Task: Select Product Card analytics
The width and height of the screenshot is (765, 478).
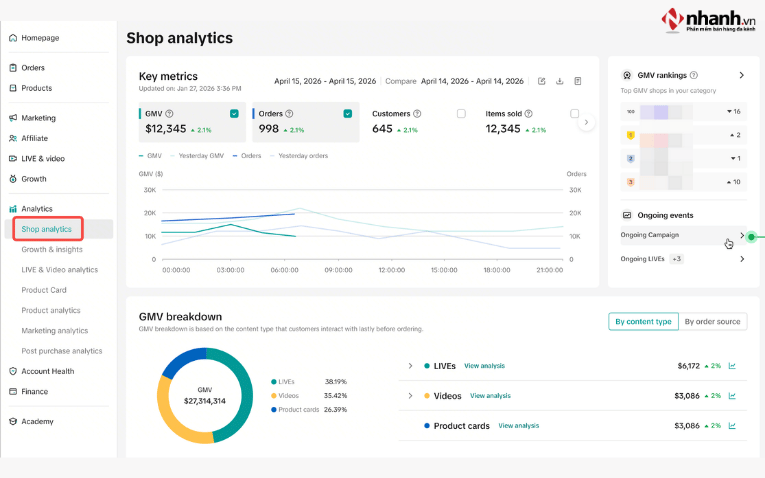Action: point(44,290)
